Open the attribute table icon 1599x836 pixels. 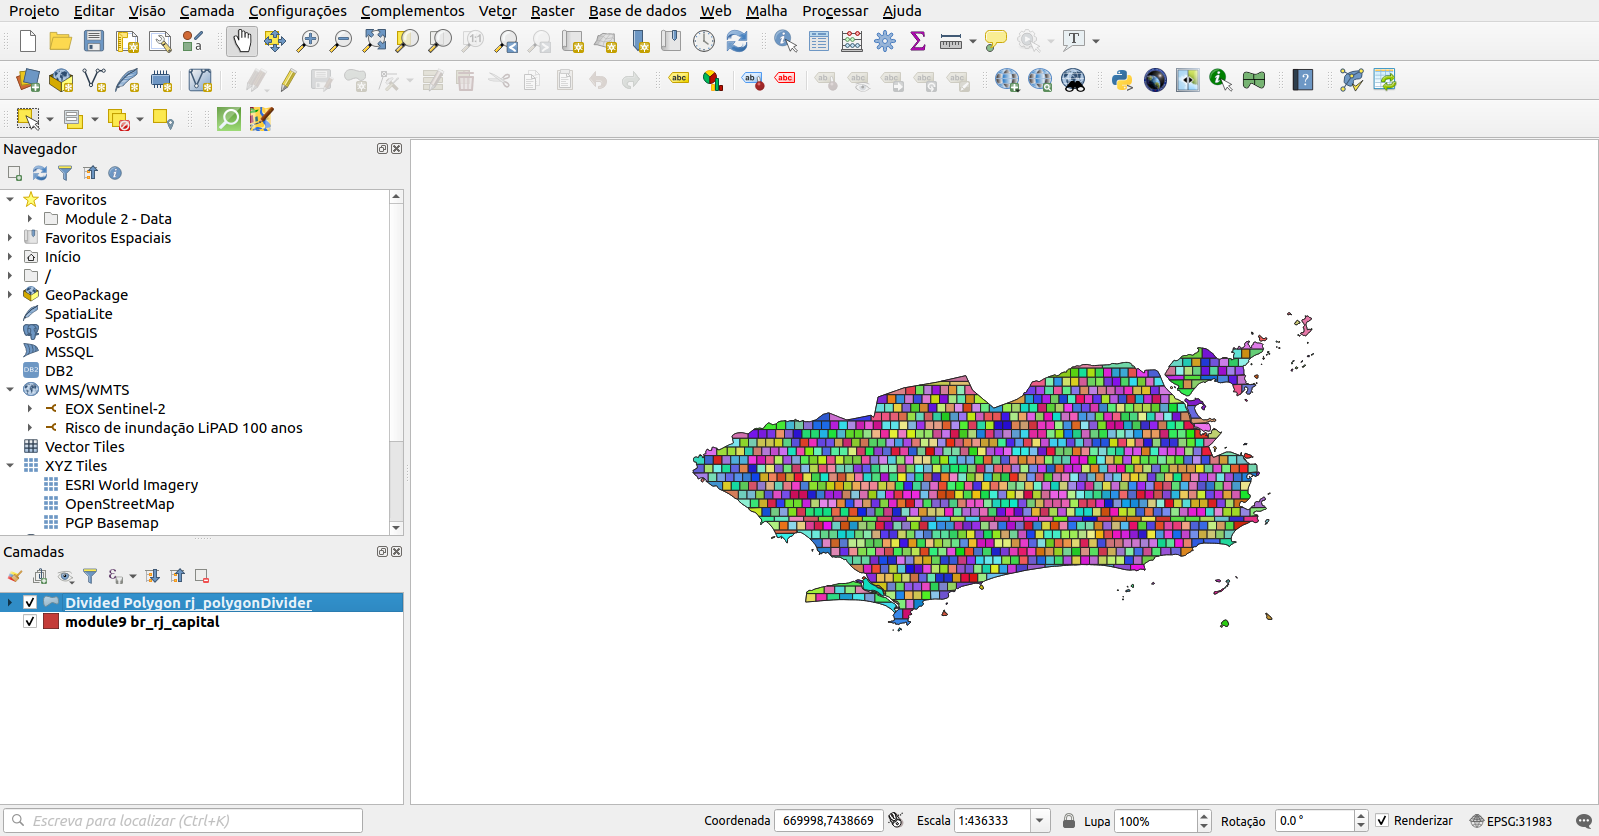(819, 41)
